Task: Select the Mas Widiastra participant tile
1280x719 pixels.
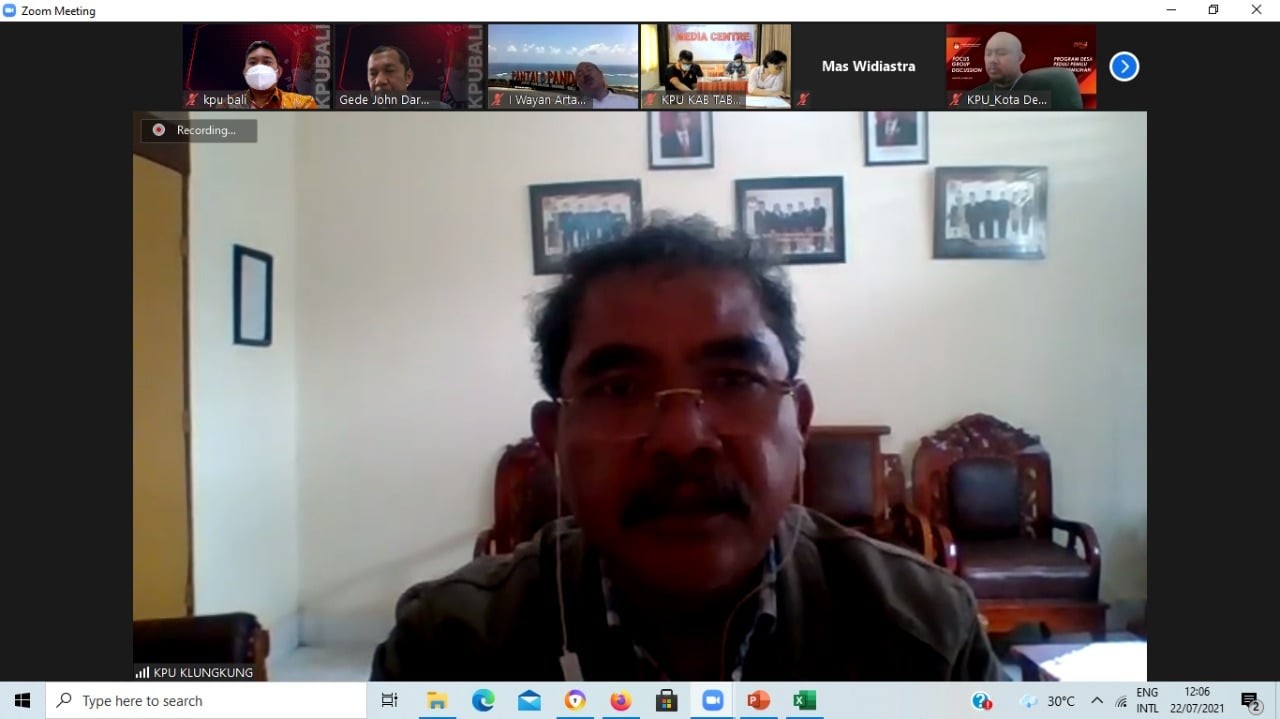Action: pyautogui.click(x=868, y=66)
